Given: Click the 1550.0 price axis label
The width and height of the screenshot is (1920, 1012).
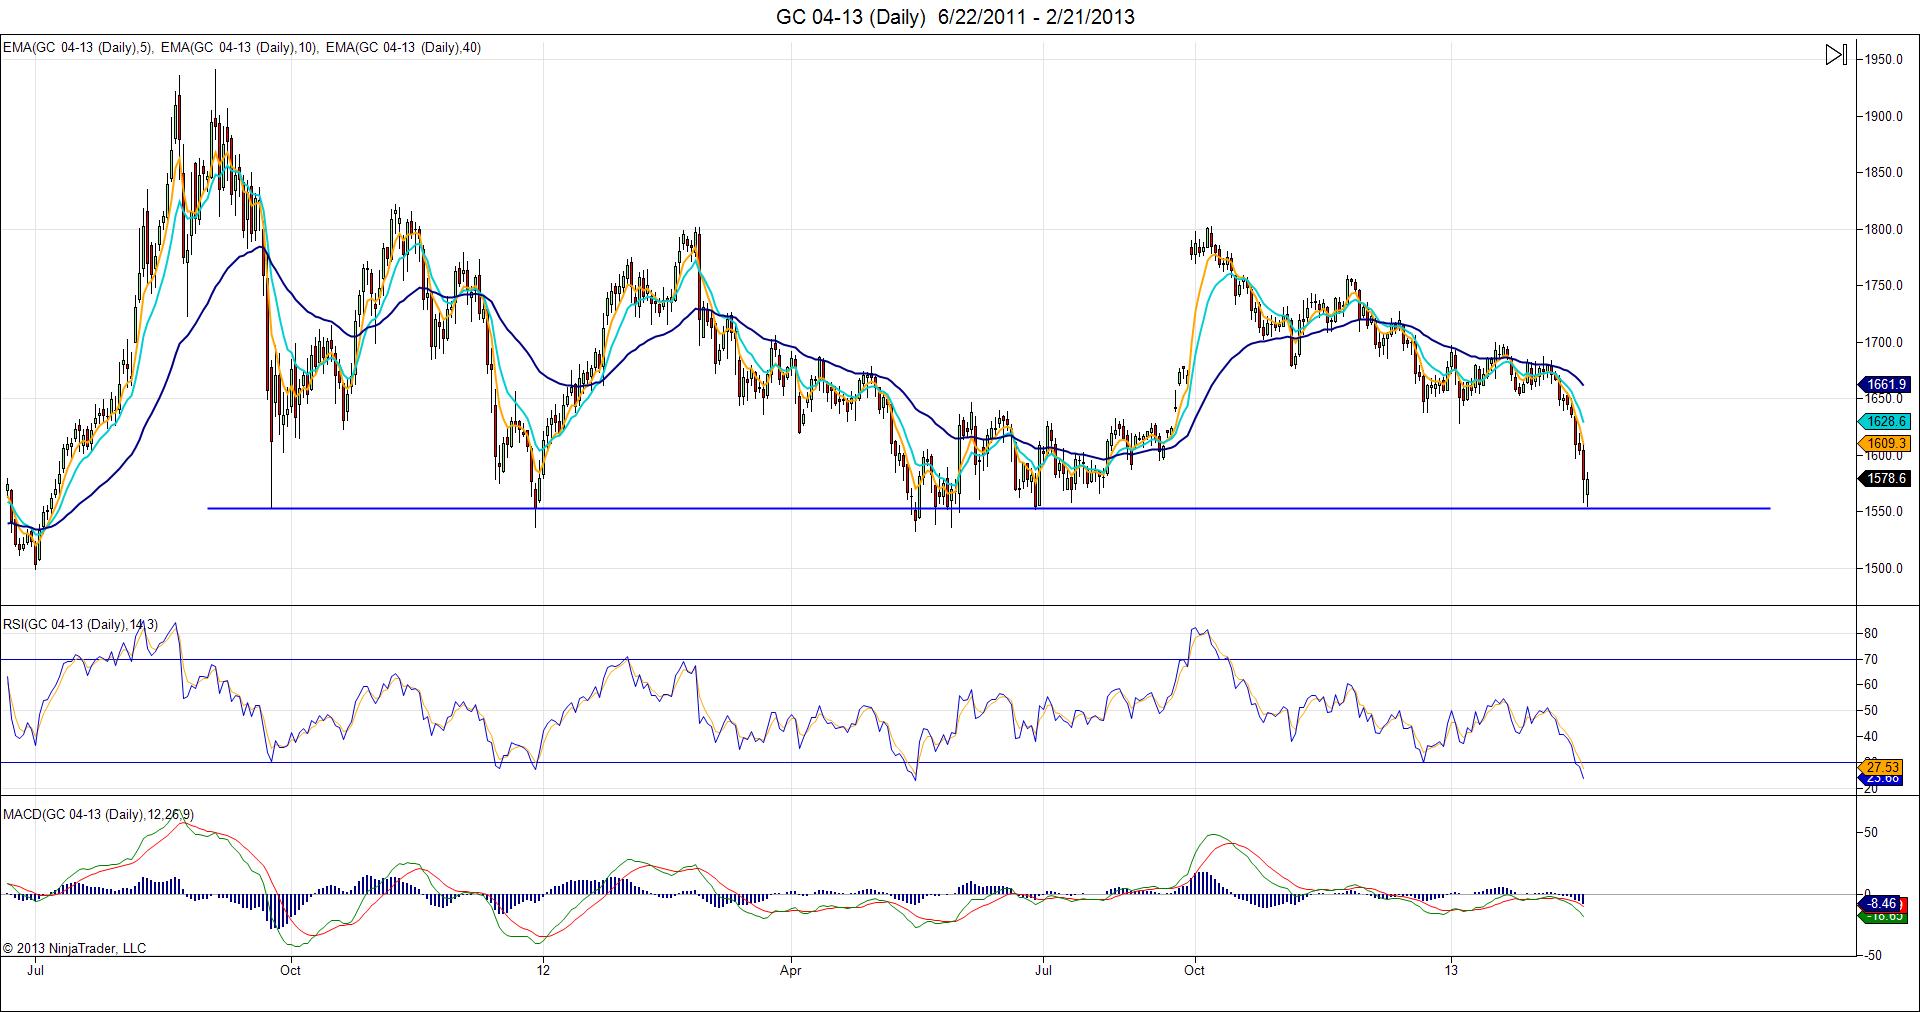Looking at the screenshot, I should (1884, 512).
